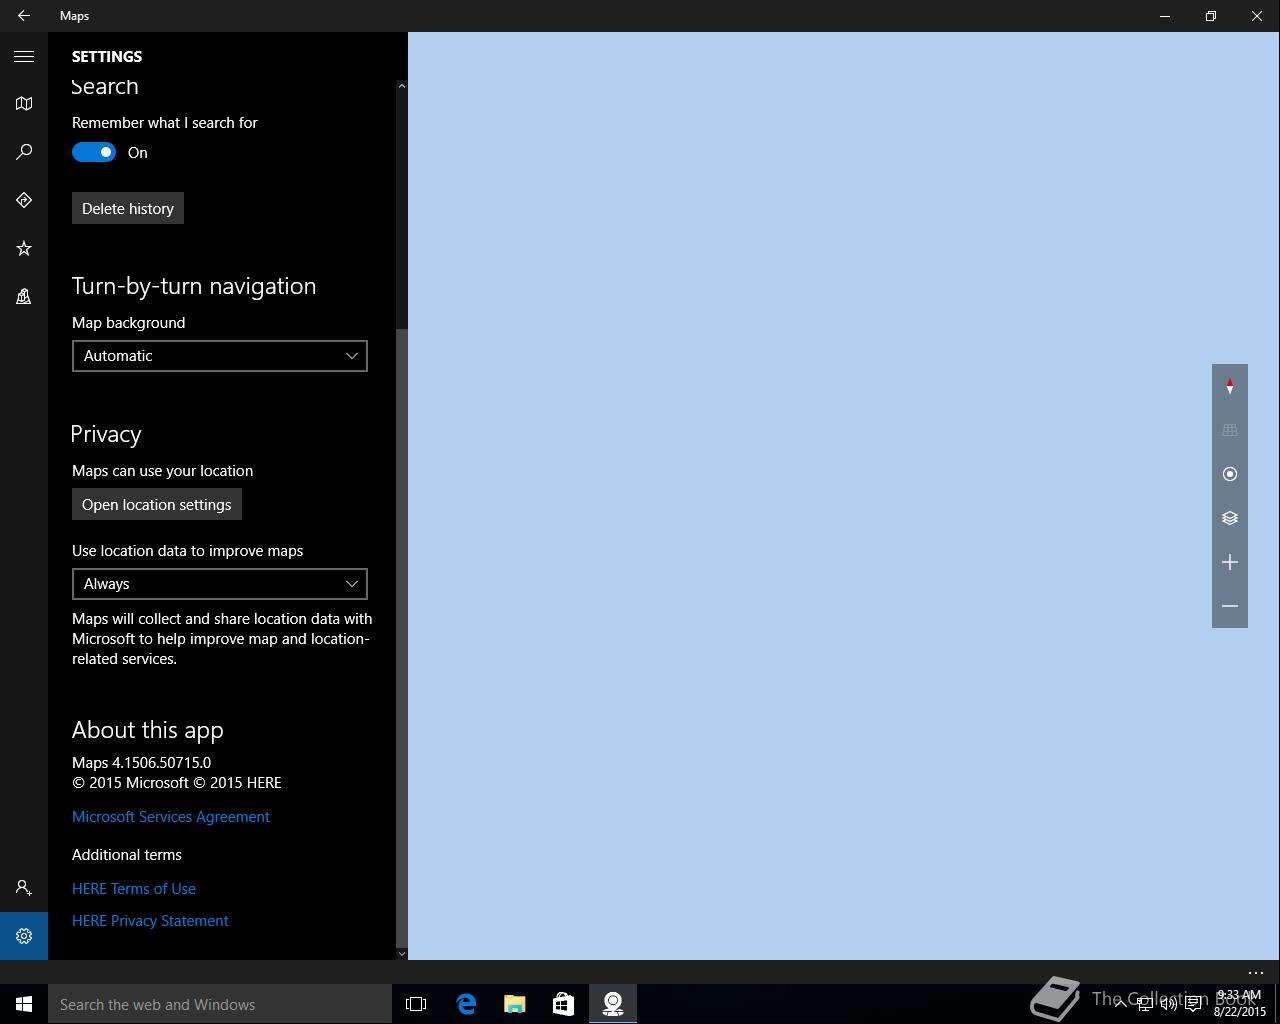Turn off Remember what I search for
1280x1024 pixels.
94,152
